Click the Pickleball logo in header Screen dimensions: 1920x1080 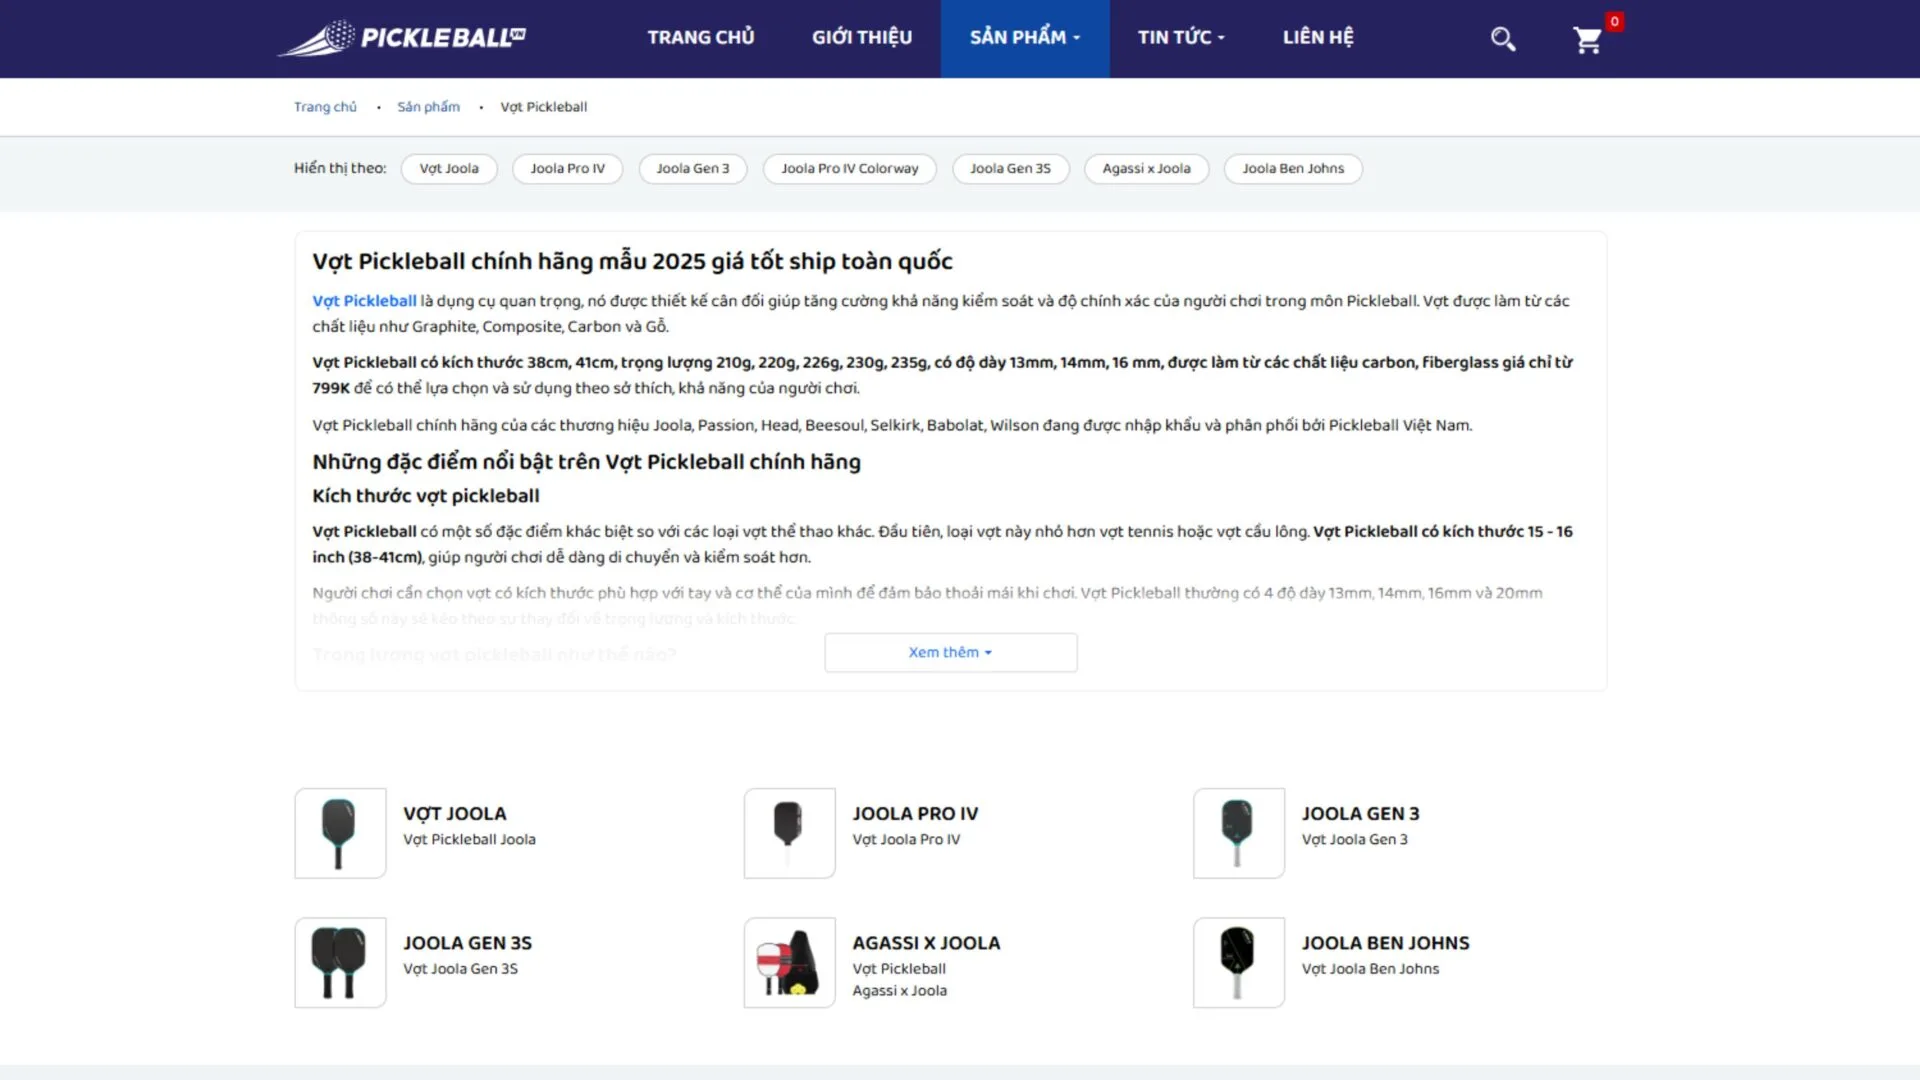pos(402,38)
